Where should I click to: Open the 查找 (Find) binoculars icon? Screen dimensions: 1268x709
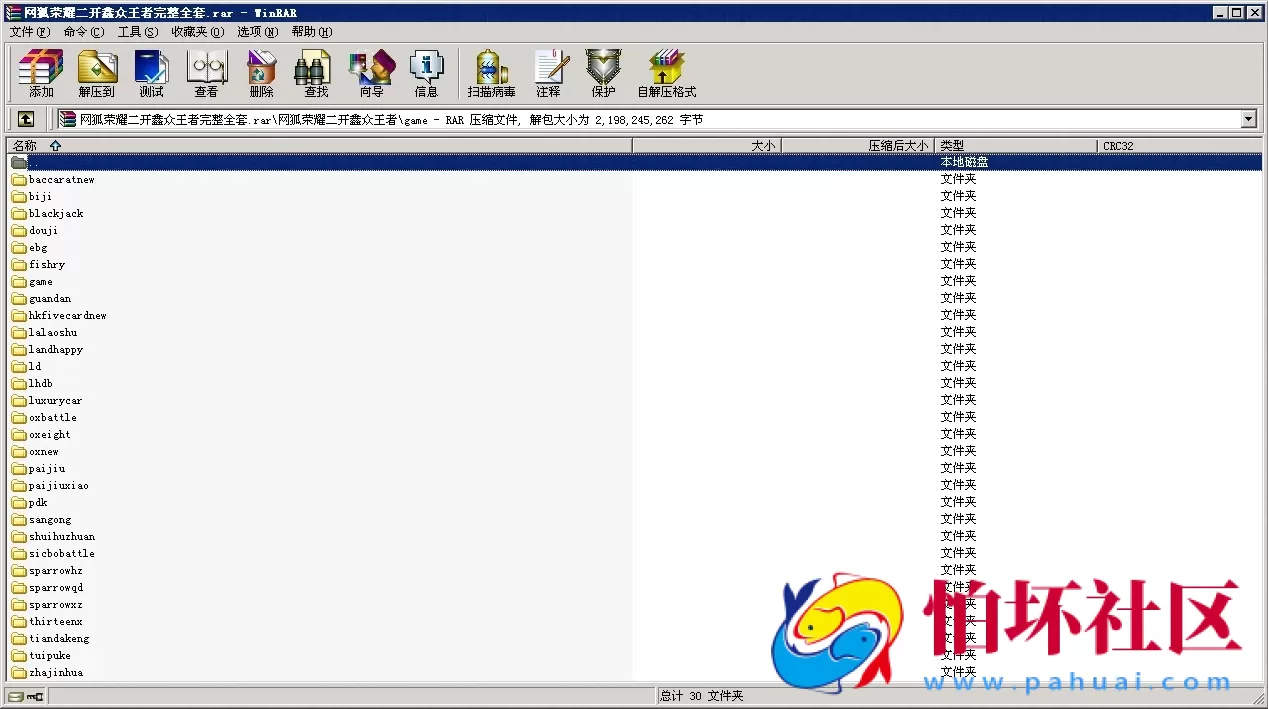click(x=316, y=74)
